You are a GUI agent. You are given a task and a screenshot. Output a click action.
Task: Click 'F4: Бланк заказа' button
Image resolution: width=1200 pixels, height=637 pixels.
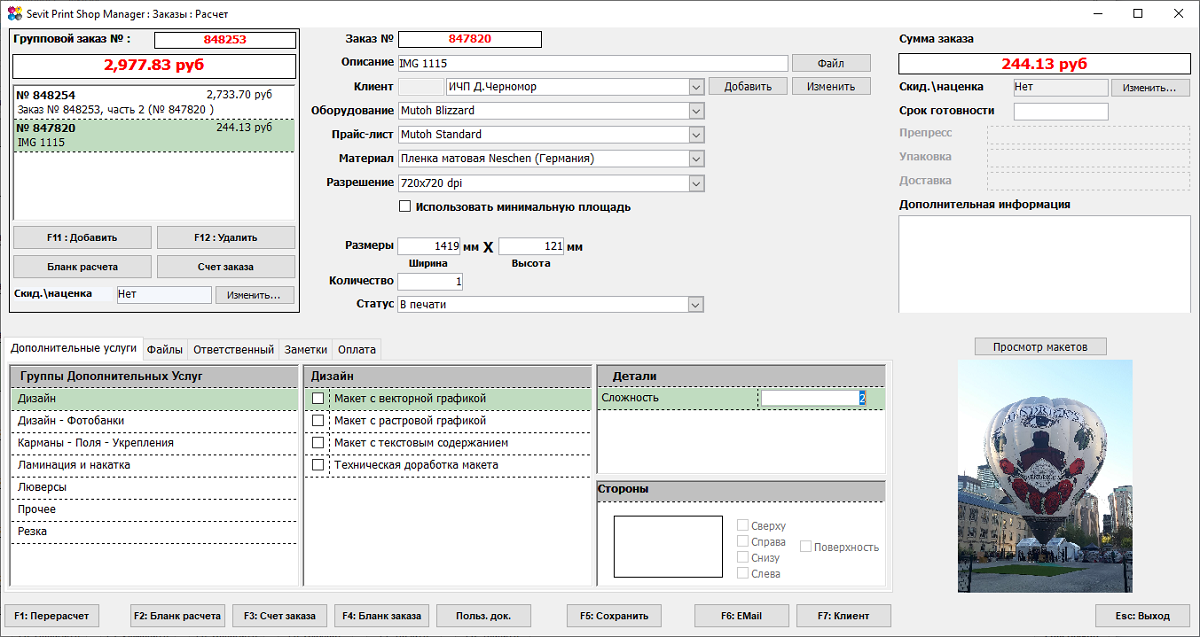coord(381,616)
